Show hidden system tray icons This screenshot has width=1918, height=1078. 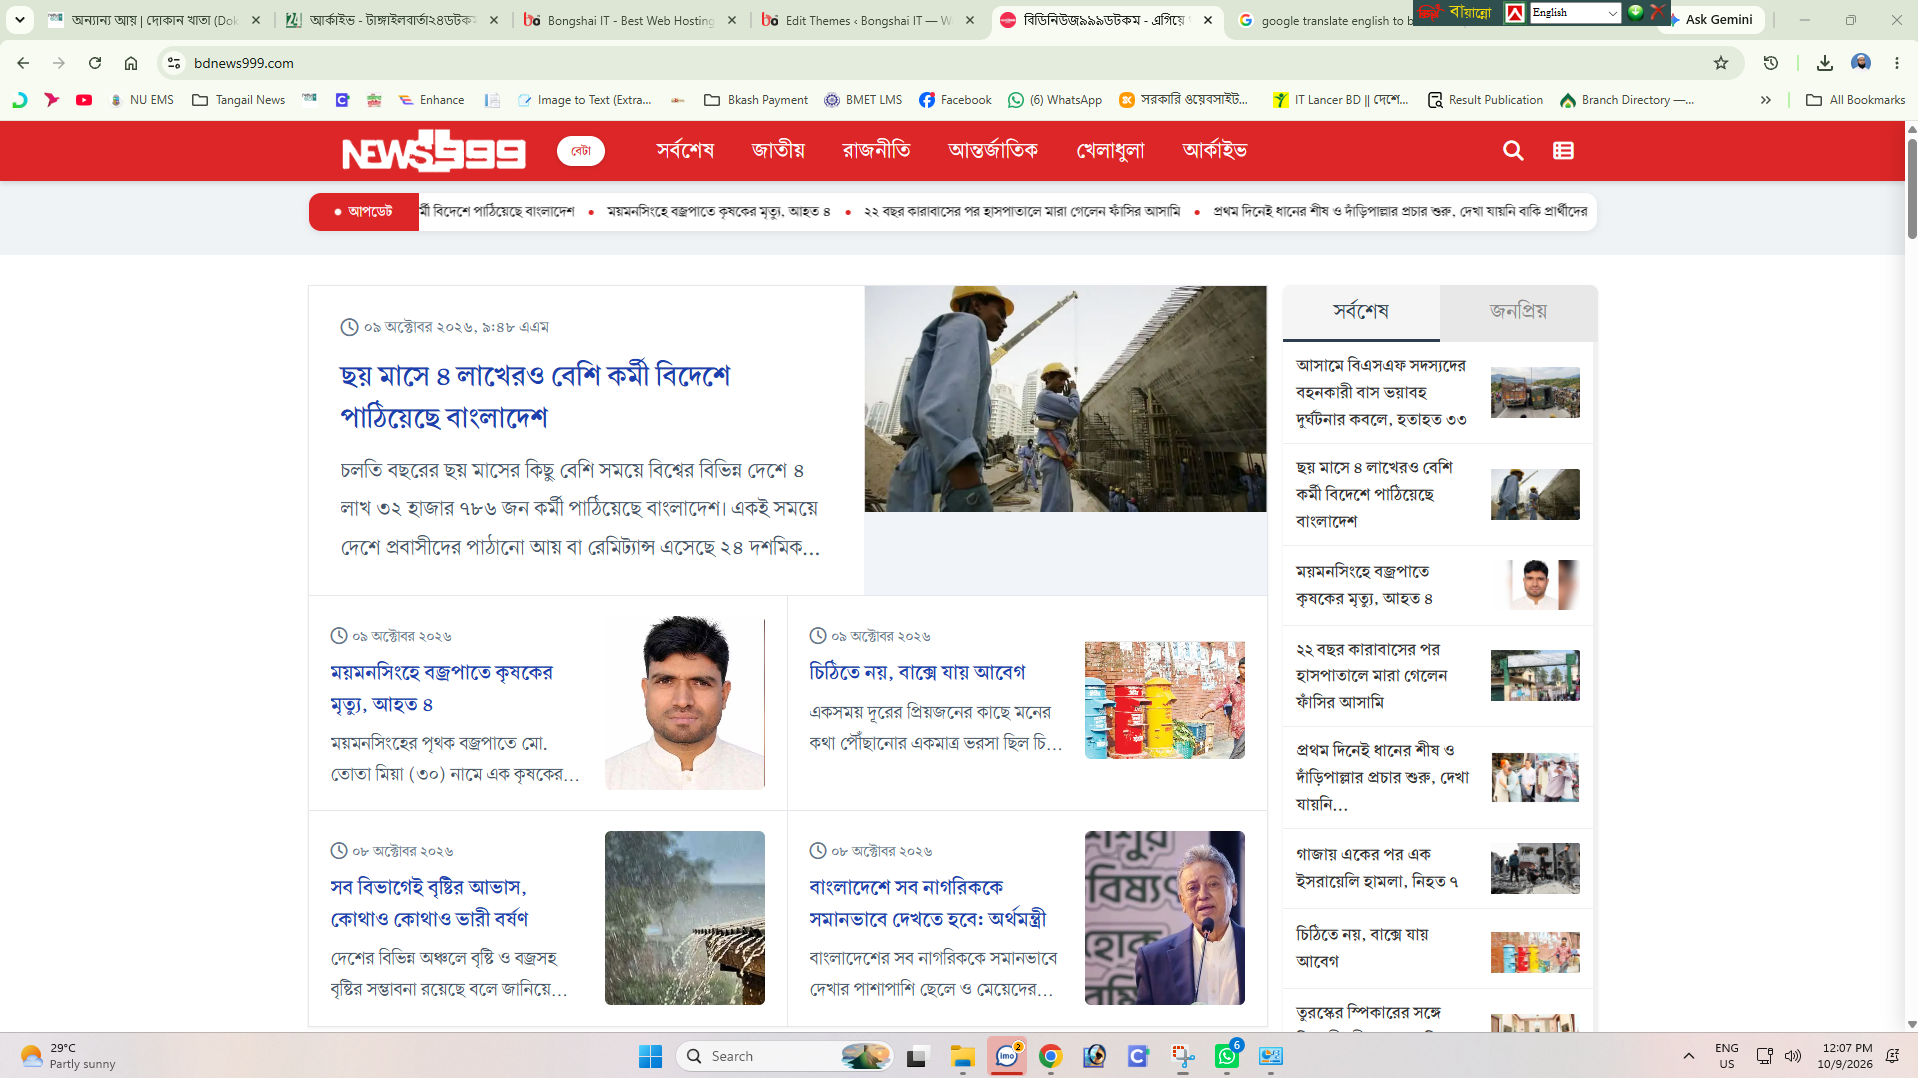click(x=1689, y=1056)
